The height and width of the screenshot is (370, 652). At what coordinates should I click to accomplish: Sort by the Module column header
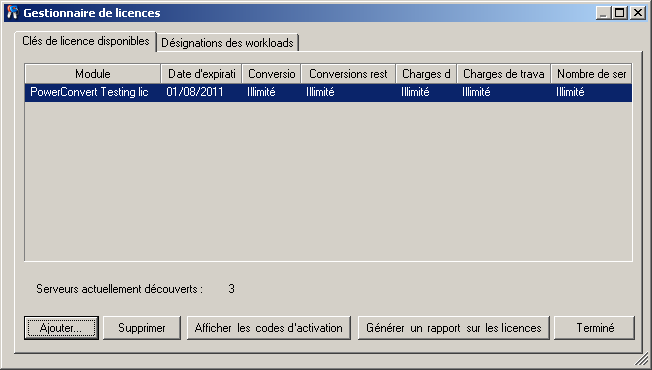[x=93, y=74]
